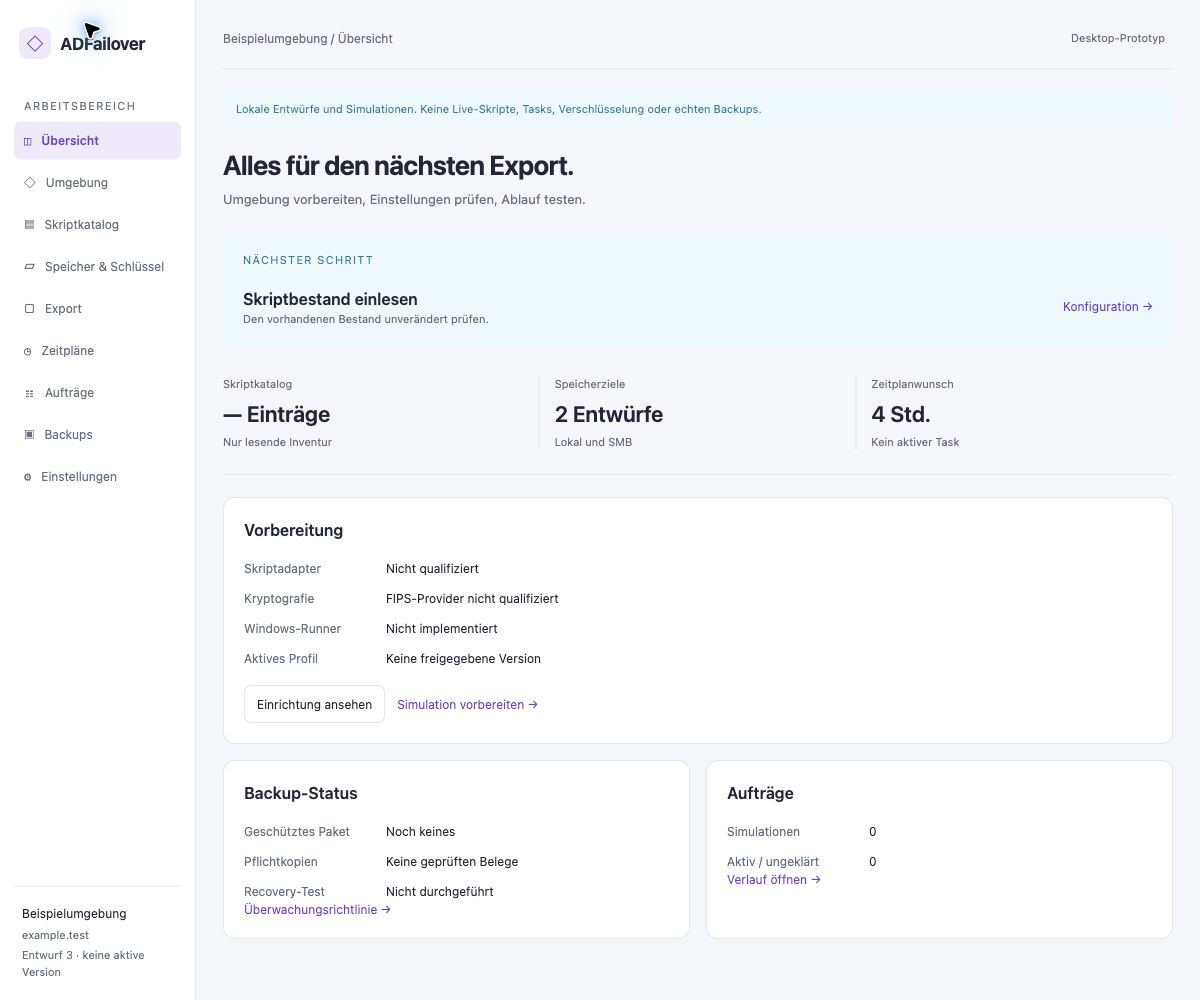Open Einstellungen in the sidebar
This screenshot has width=1200, height=1000.
[x=97, y=477]
